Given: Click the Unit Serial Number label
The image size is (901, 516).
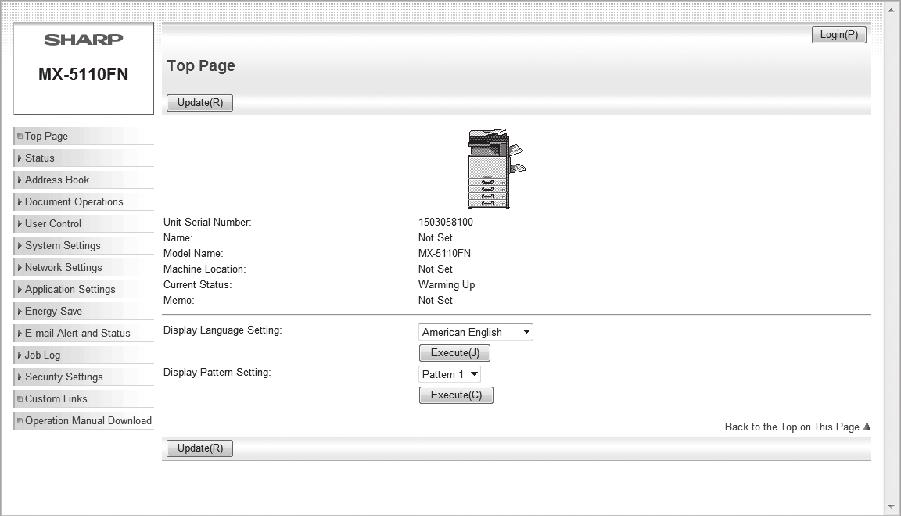Looking at the screenshot, I should point(207,222).
